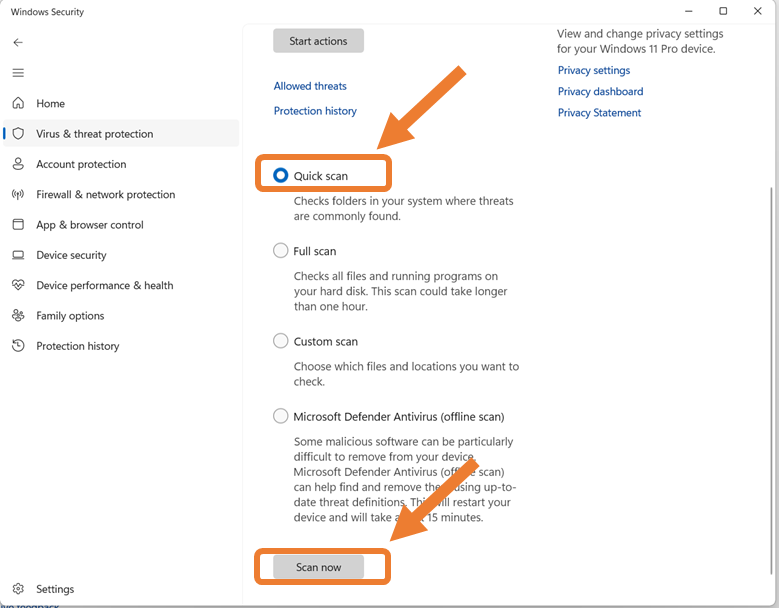Viewport: 779px width, 608px height.
Task: Click the Device security icon
Action: [18, 255]
